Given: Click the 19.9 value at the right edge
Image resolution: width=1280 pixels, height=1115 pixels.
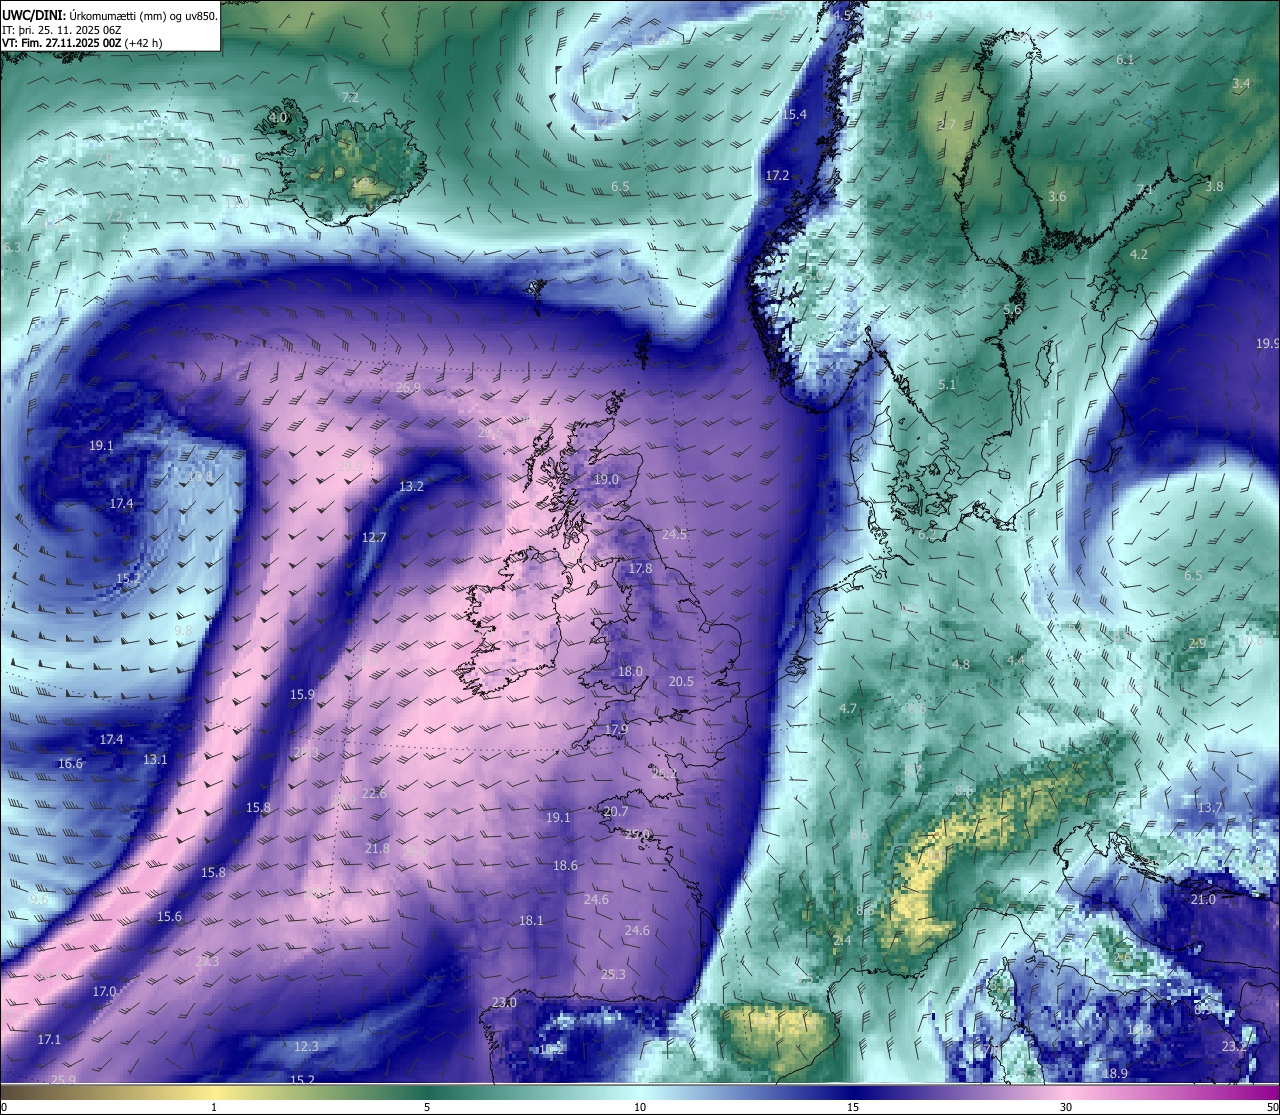Looking at the screenshot, I should pos(1267,344).
